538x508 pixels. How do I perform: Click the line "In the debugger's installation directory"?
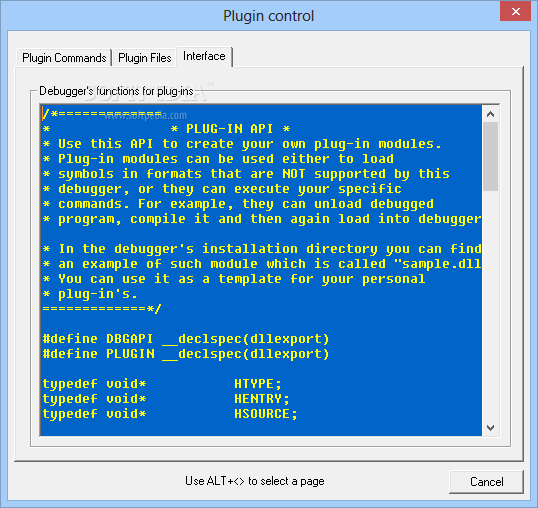coord(262,249)
